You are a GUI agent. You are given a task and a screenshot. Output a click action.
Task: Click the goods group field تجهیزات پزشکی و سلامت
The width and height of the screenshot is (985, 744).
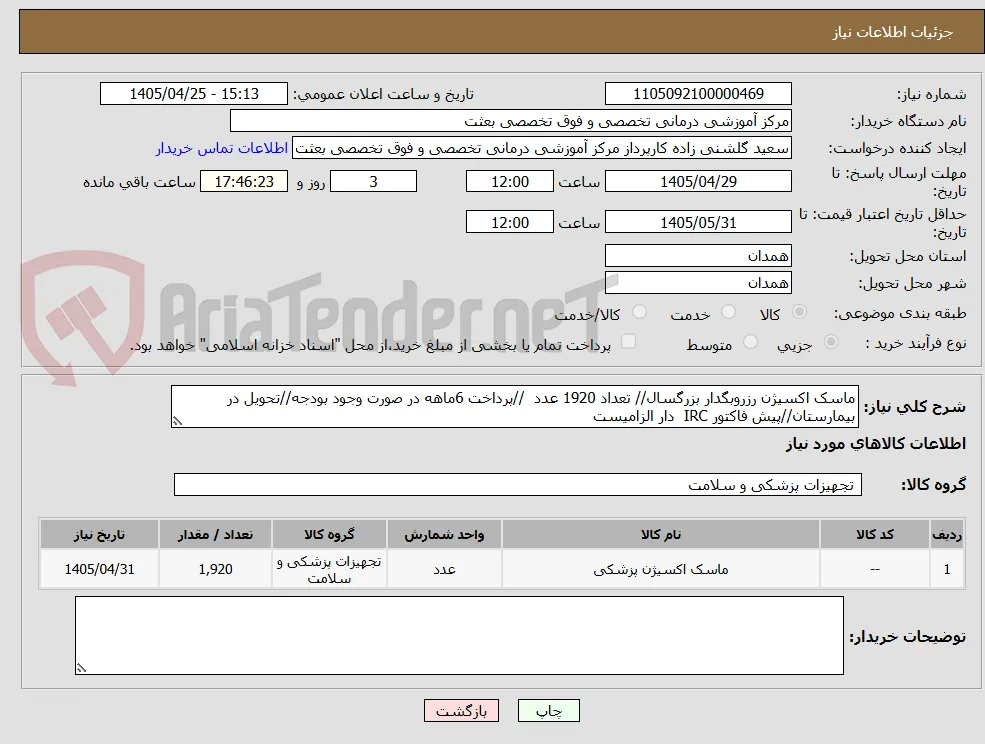tap(518, 485)
